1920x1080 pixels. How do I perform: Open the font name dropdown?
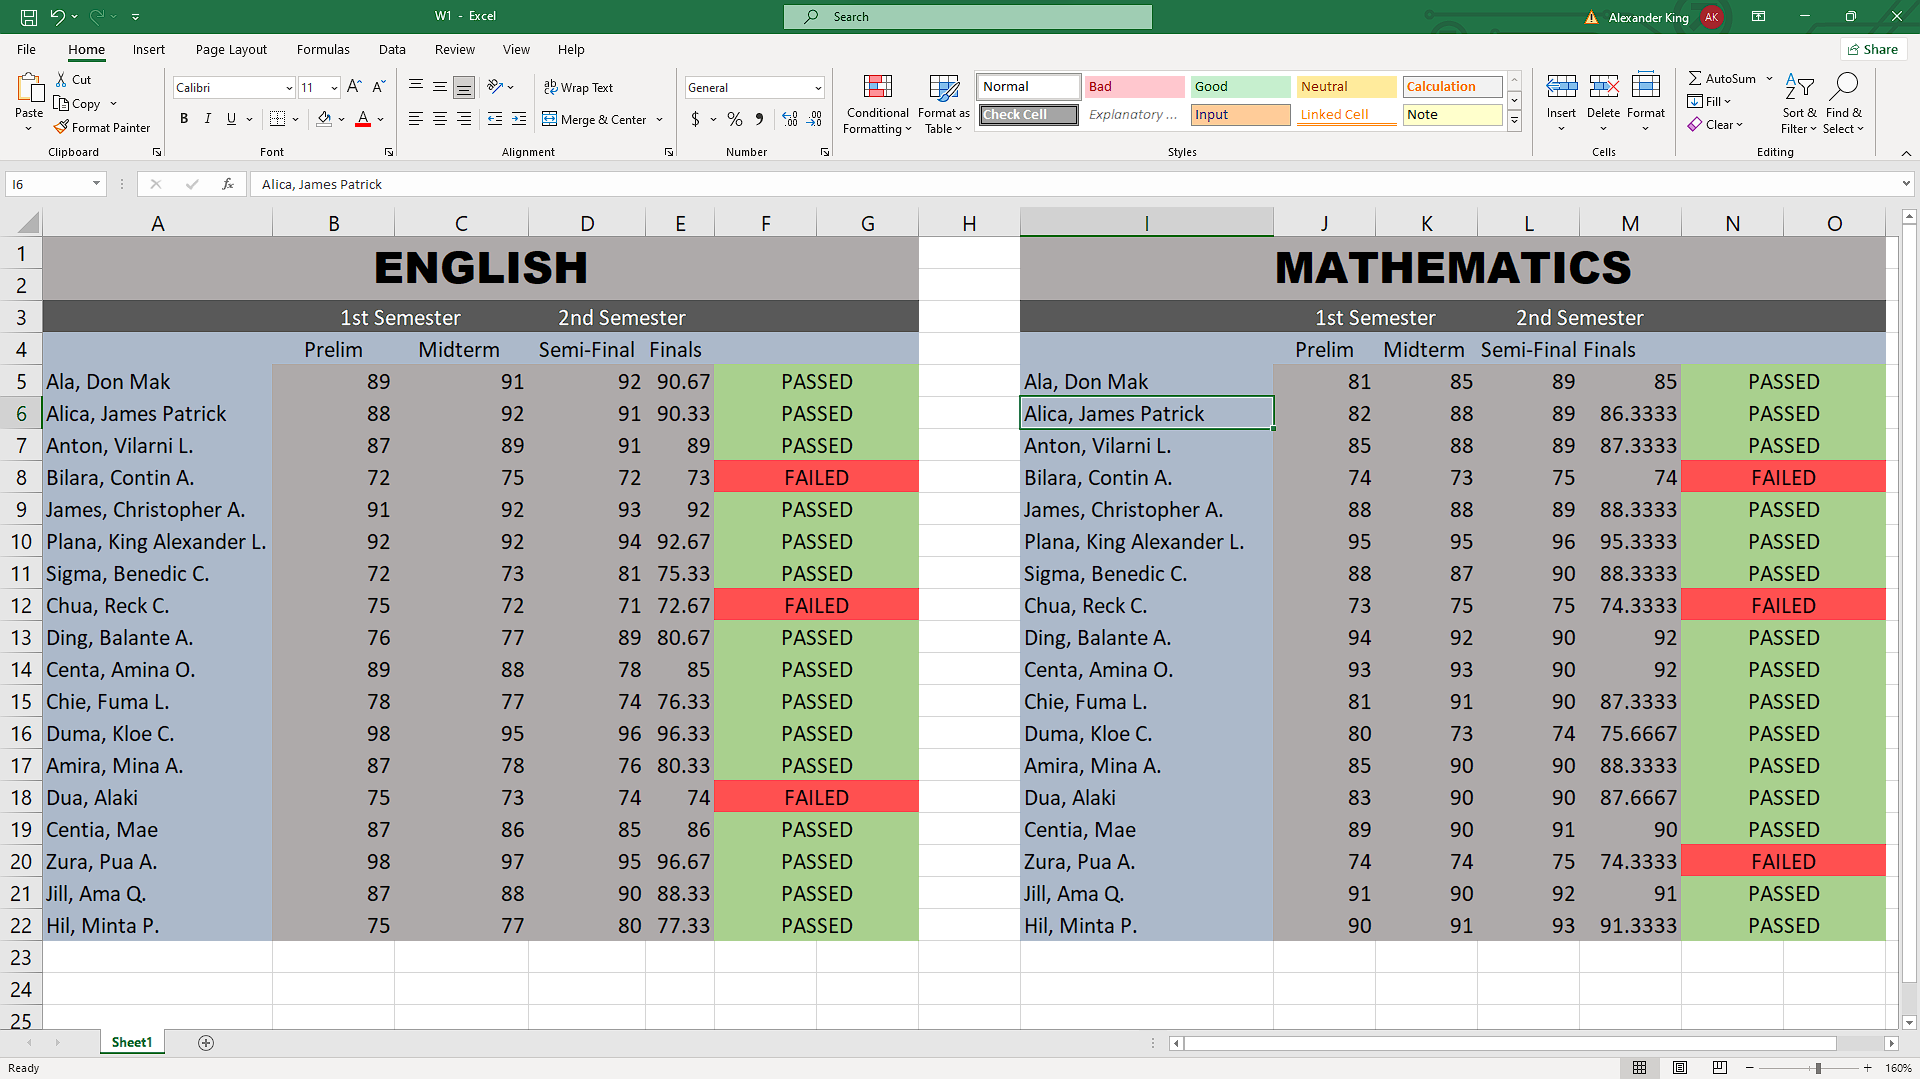(289, 88)
